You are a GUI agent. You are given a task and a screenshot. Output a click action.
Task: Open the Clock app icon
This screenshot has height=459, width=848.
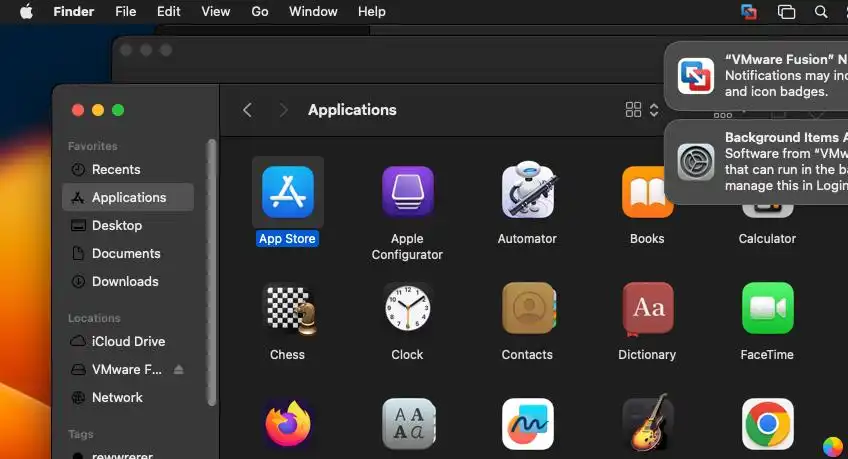coord(408,308)
